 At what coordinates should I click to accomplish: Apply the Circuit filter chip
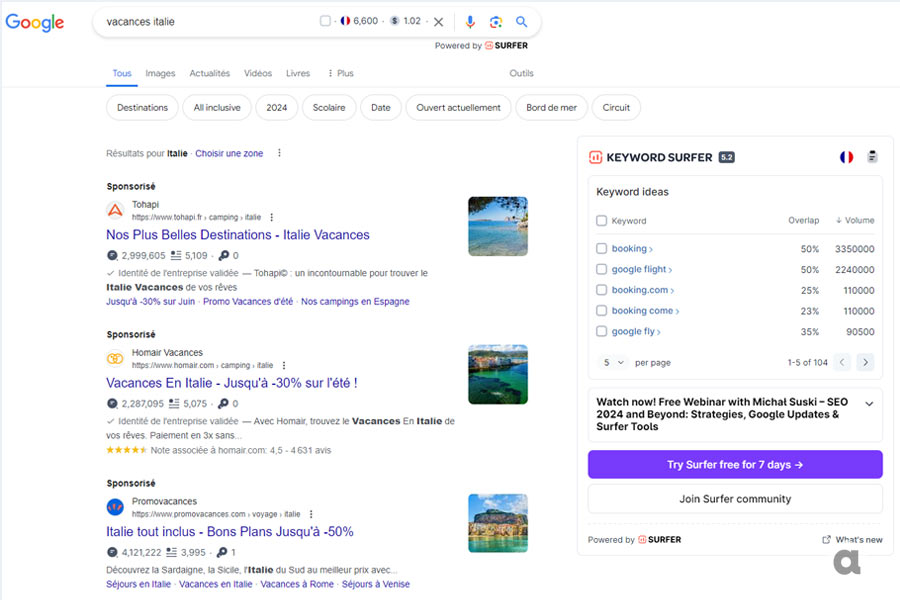(616, 107)
